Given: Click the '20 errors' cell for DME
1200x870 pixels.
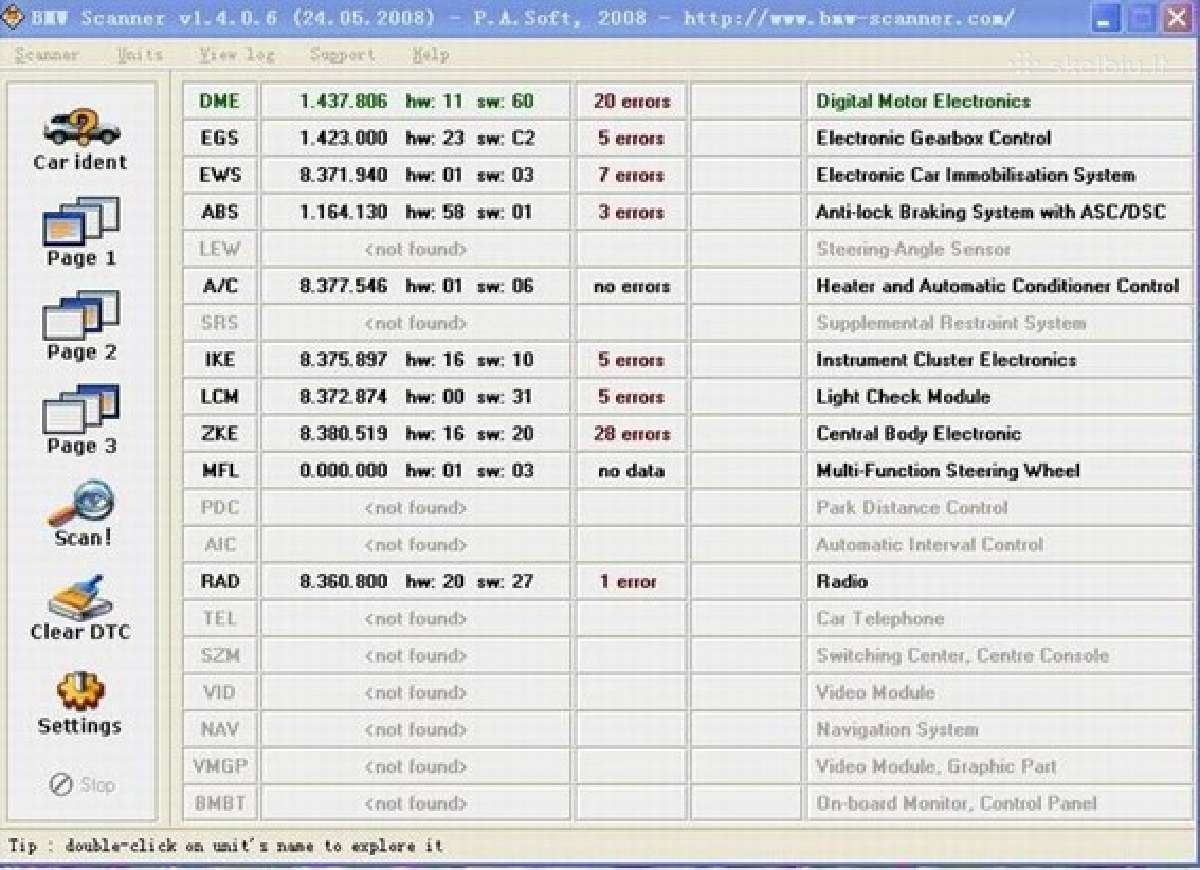Looking at the screenshot, I should click(x=631, y=101).
